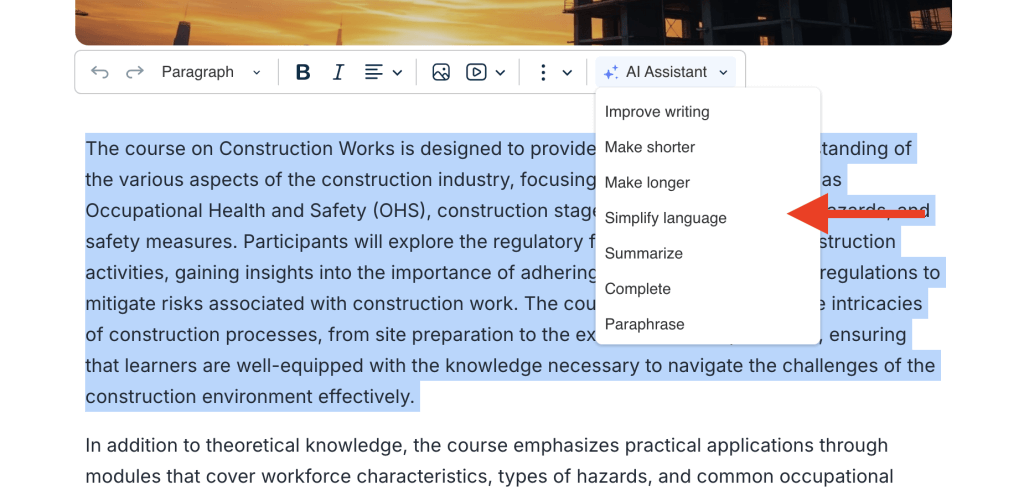Collapse the AI Assistant dropdown chevron

(x=724, y=72)
